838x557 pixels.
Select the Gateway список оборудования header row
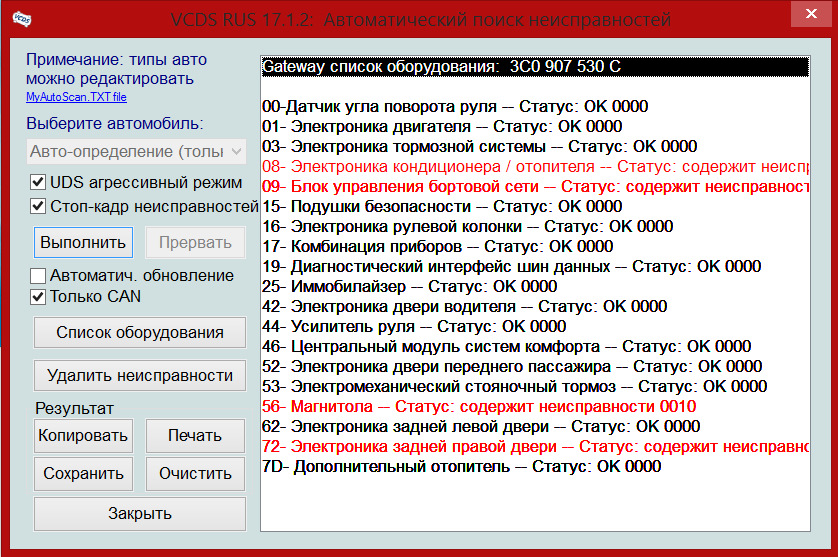pos(535,67)
